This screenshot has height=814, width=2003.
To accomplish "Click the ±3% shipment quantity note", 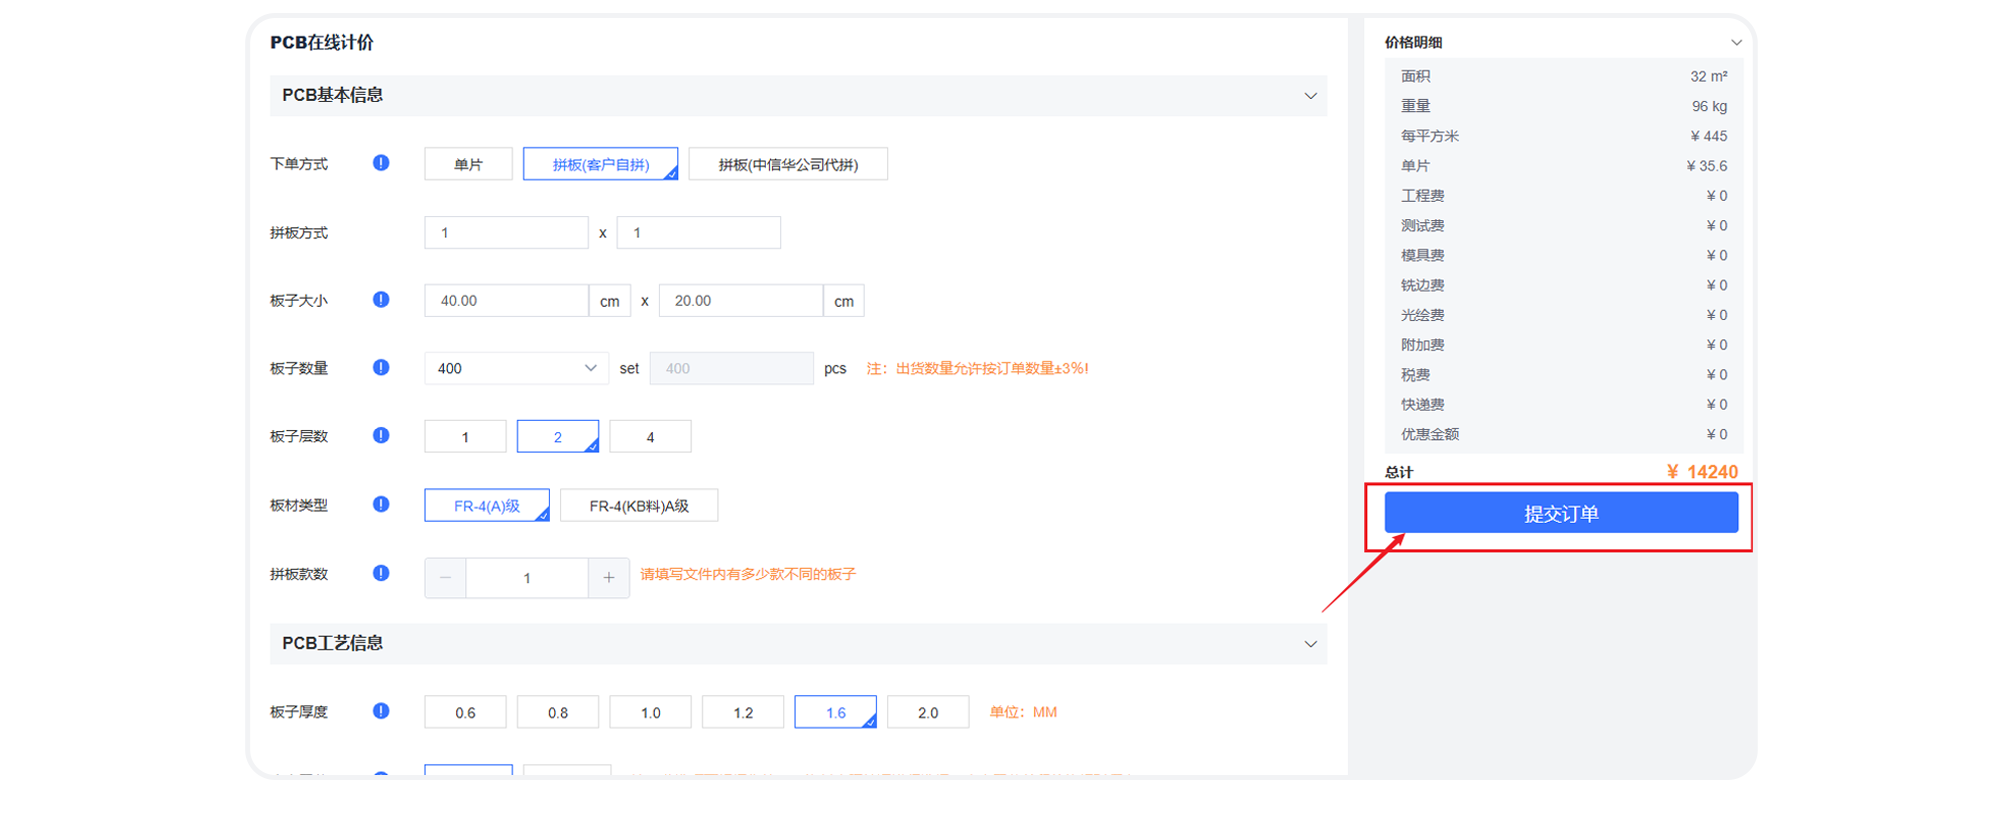I will (x=977, y=368).
